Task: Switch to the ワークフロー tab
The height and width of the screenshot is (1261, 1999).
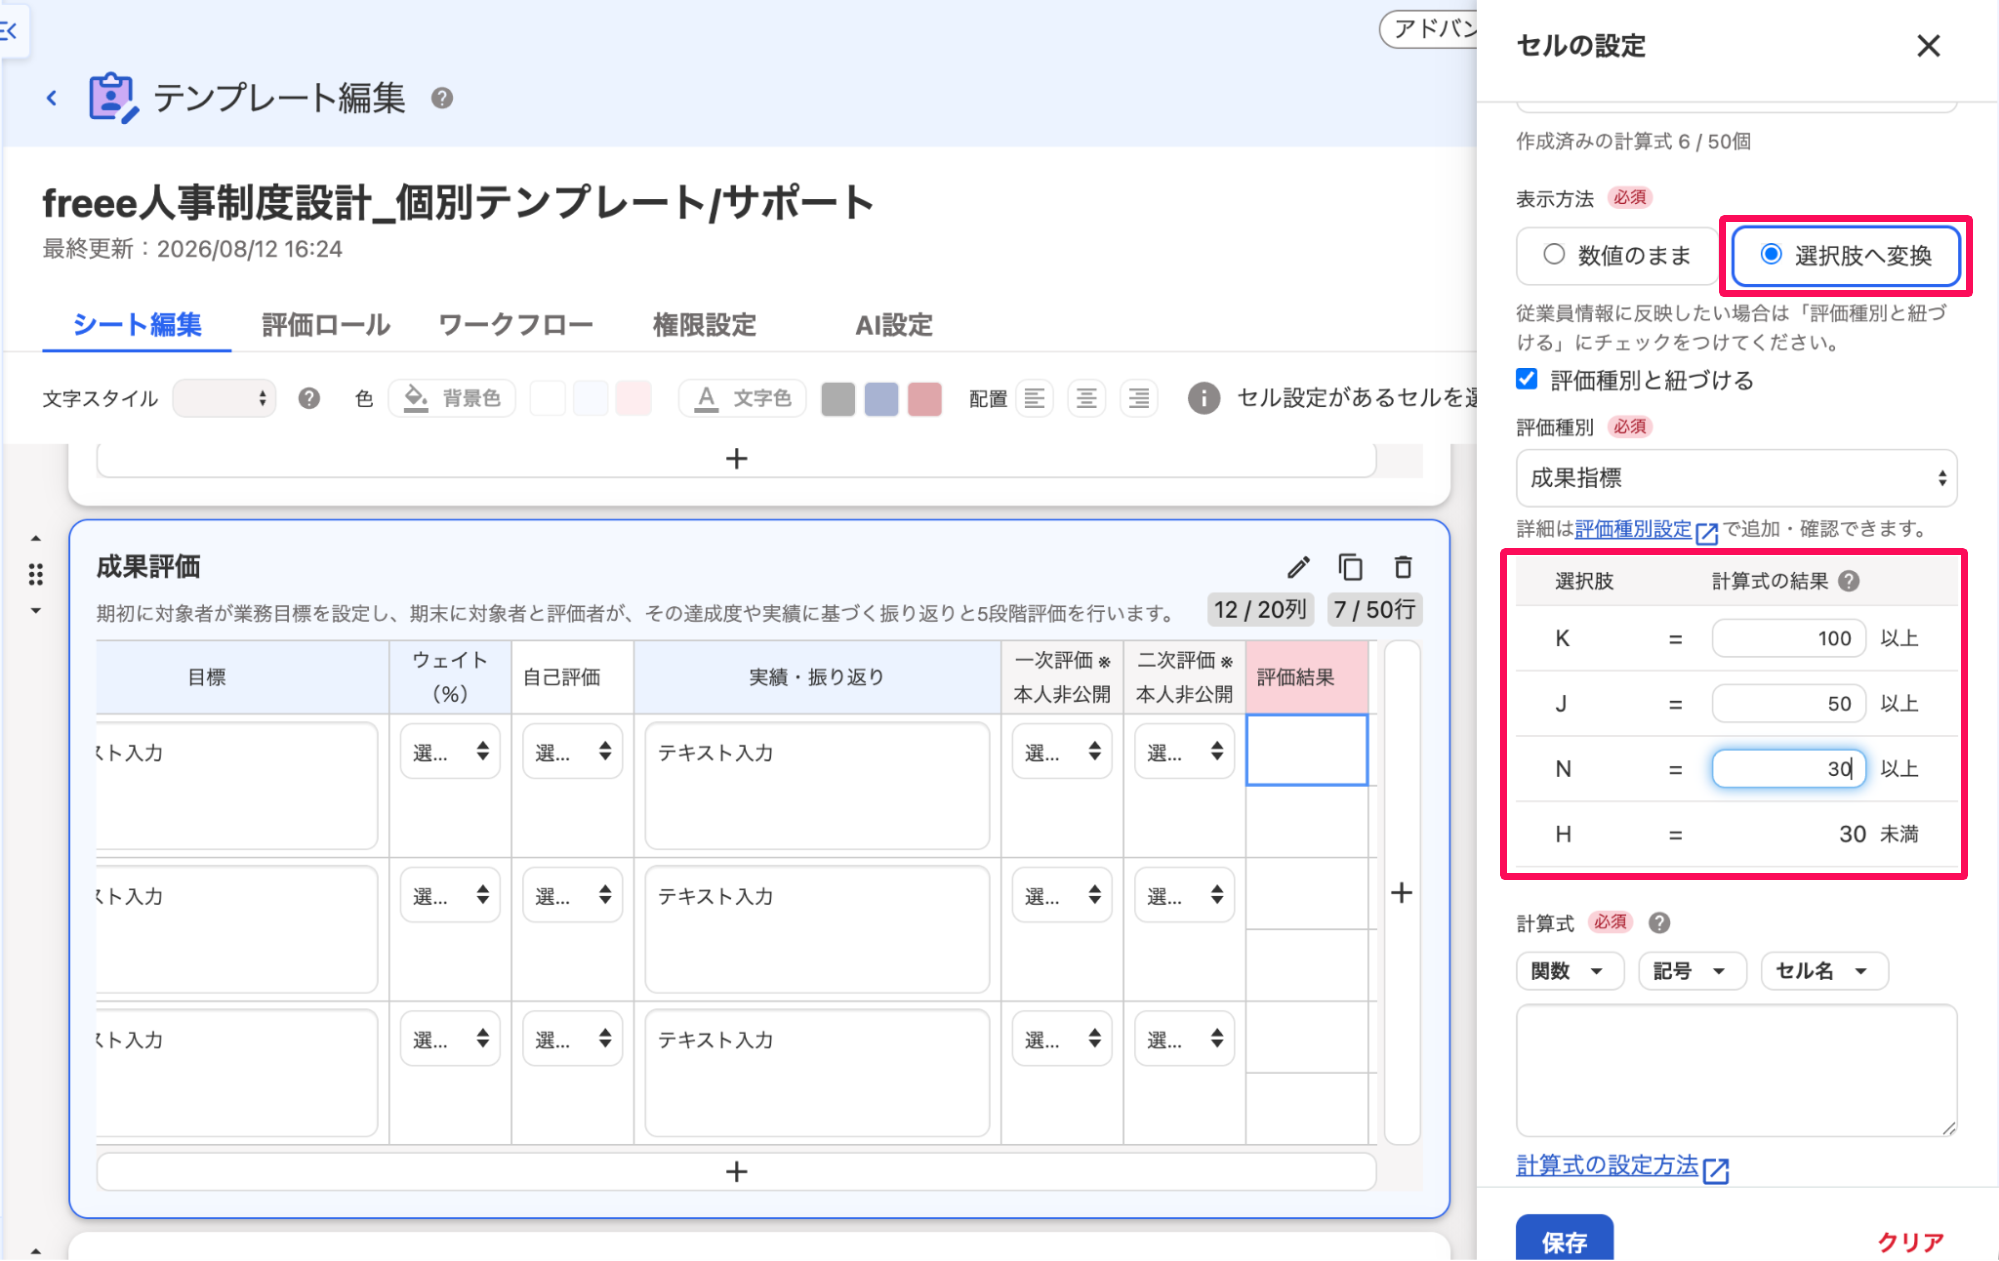Action: coord(516,325)
